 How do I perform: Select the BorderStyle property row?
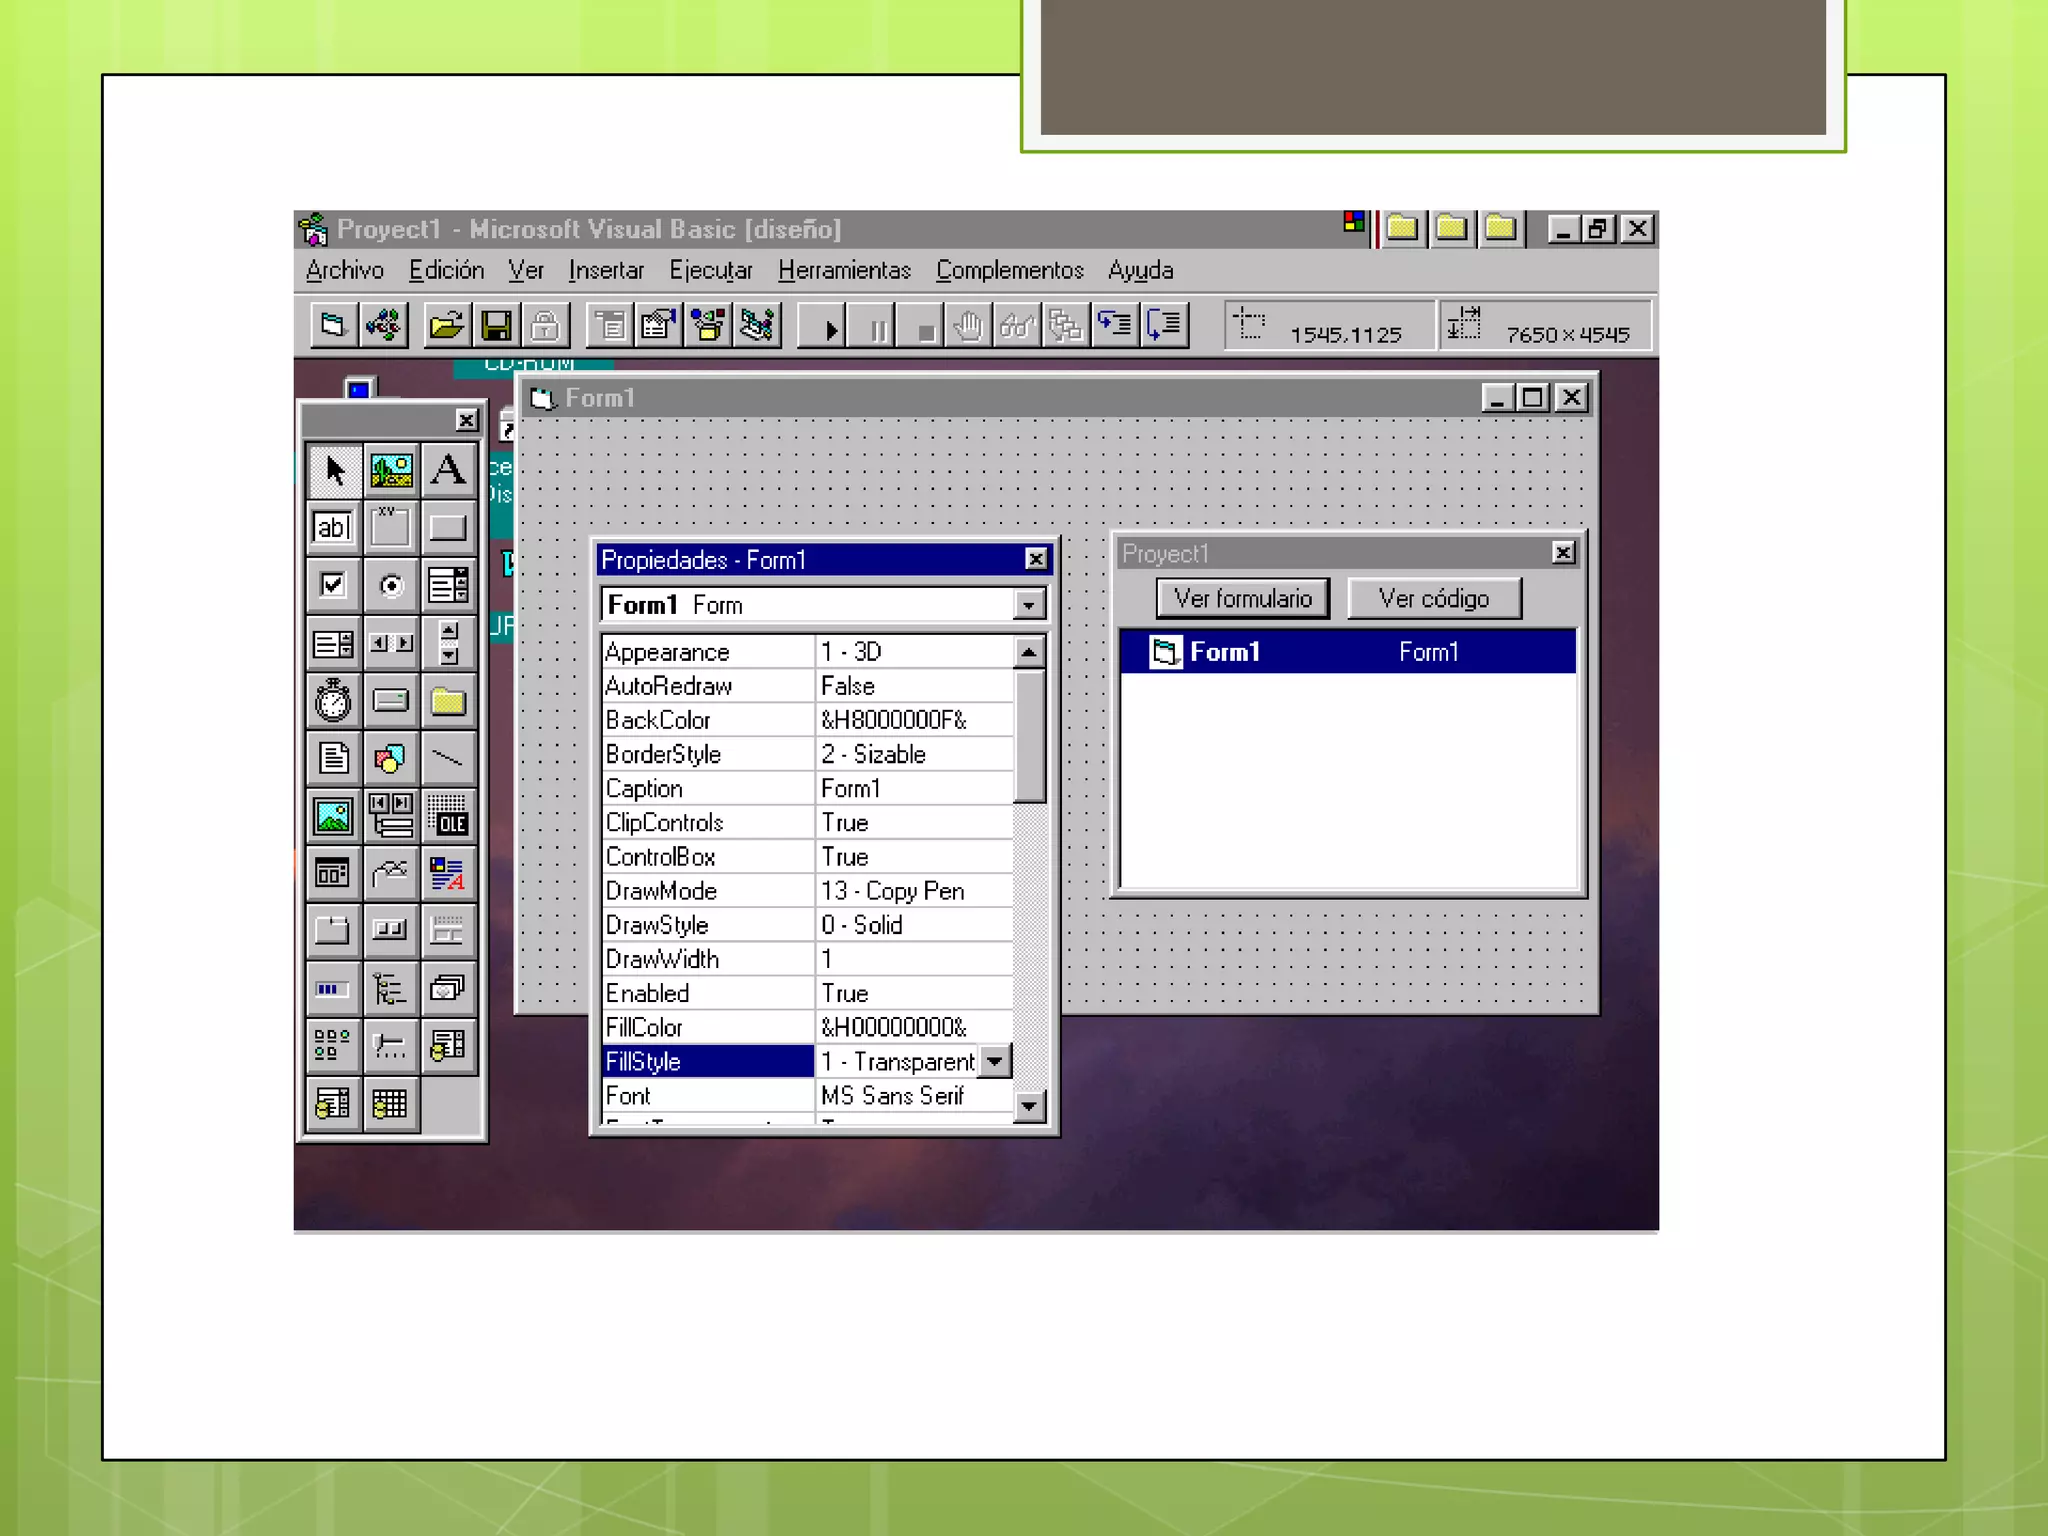point(808,754)
